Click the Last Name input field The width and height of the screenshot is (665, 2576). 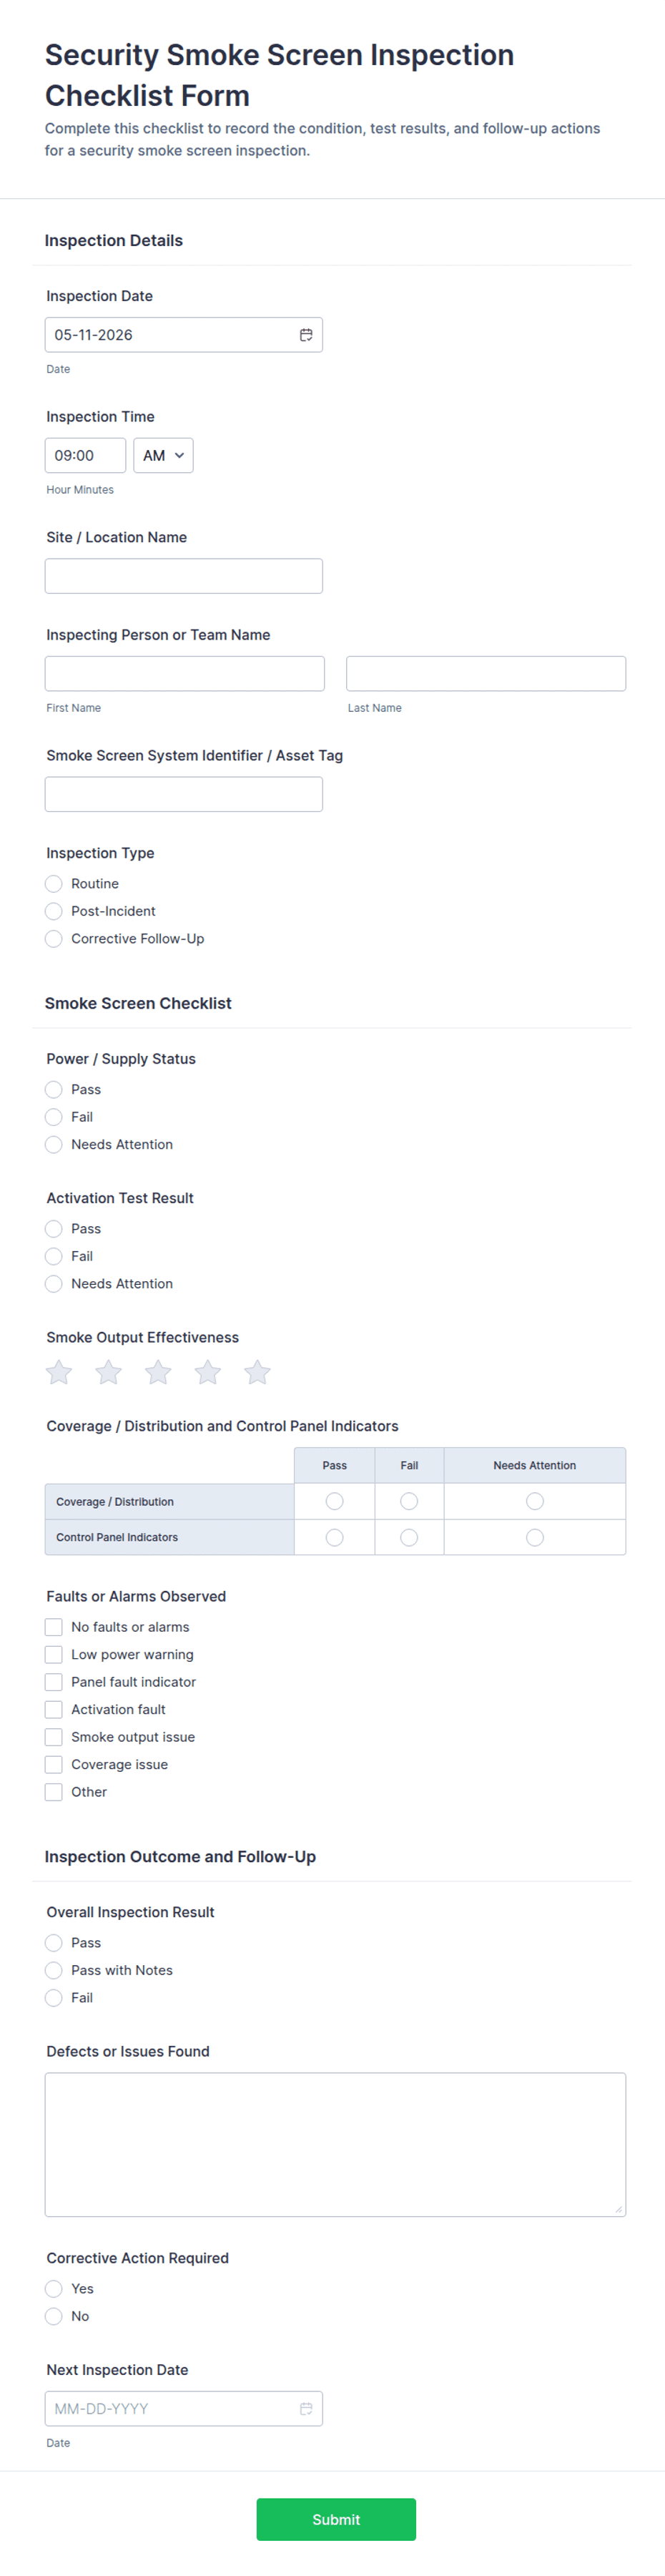coord(486,674)
